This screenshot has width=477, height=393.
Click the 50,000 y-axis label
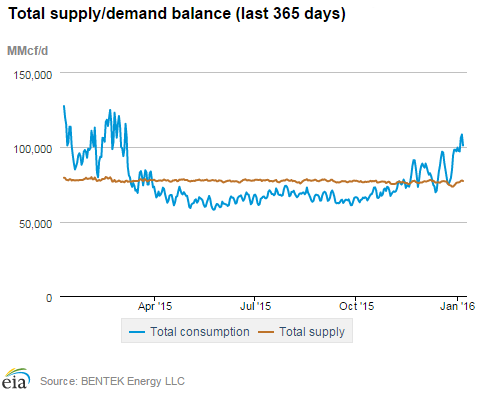click(36, 224)
